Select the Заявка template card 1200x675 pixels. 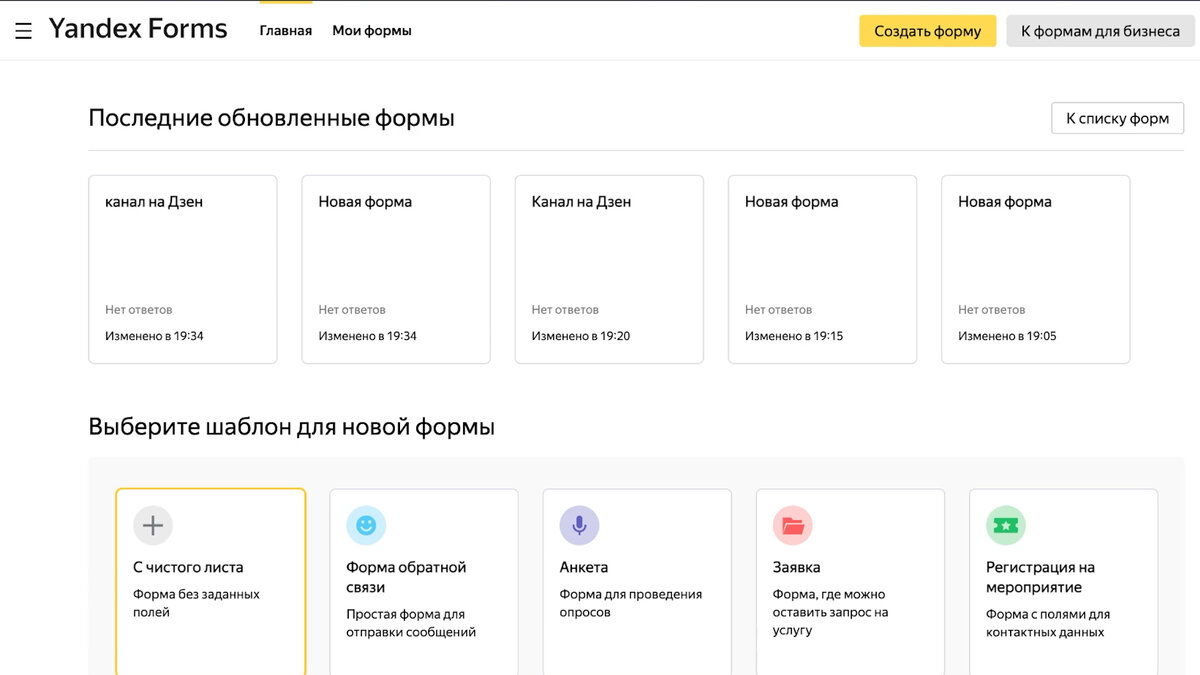click(x=849, y=580)
